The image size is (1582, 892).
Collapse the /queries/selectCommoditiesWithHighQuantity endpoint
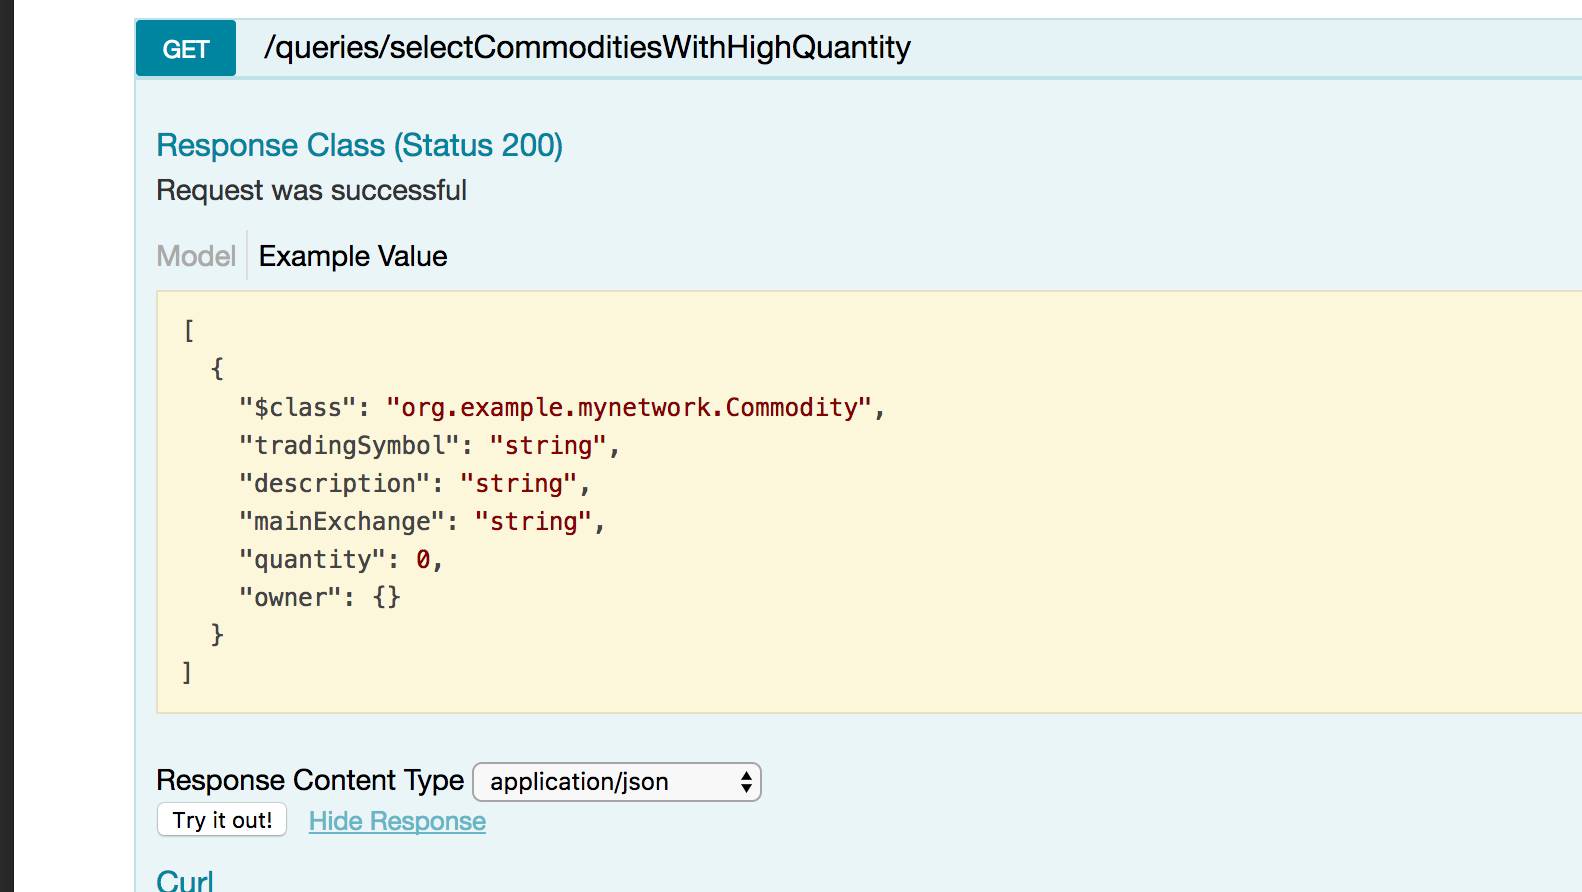point(587,47)
